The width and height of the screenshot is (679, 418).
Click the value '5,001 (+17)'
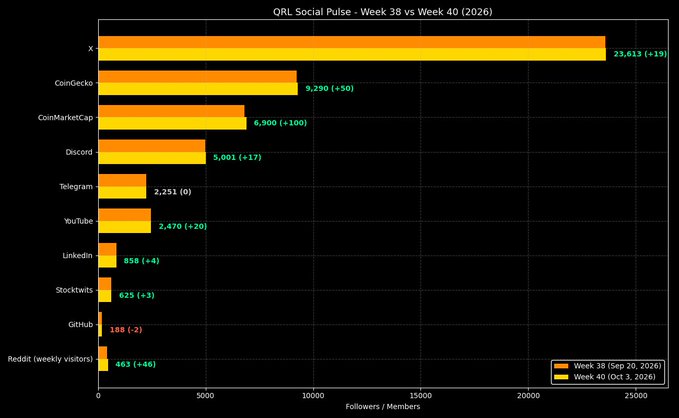tap(237, 157)
